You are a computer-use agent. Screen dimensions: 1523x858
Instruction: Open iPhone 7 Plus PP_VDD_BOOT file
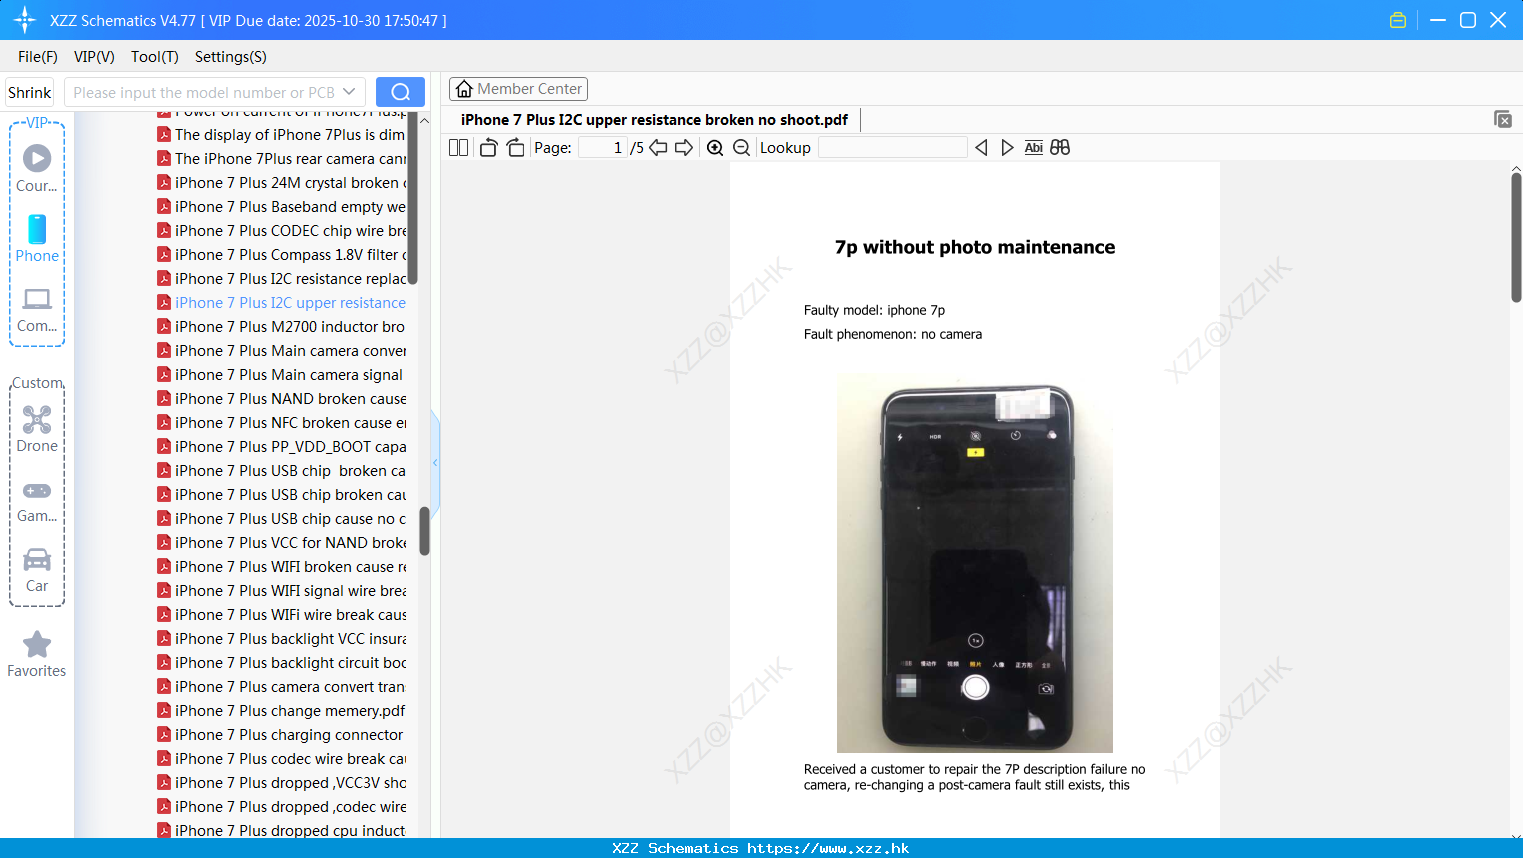tap(282, 447)
